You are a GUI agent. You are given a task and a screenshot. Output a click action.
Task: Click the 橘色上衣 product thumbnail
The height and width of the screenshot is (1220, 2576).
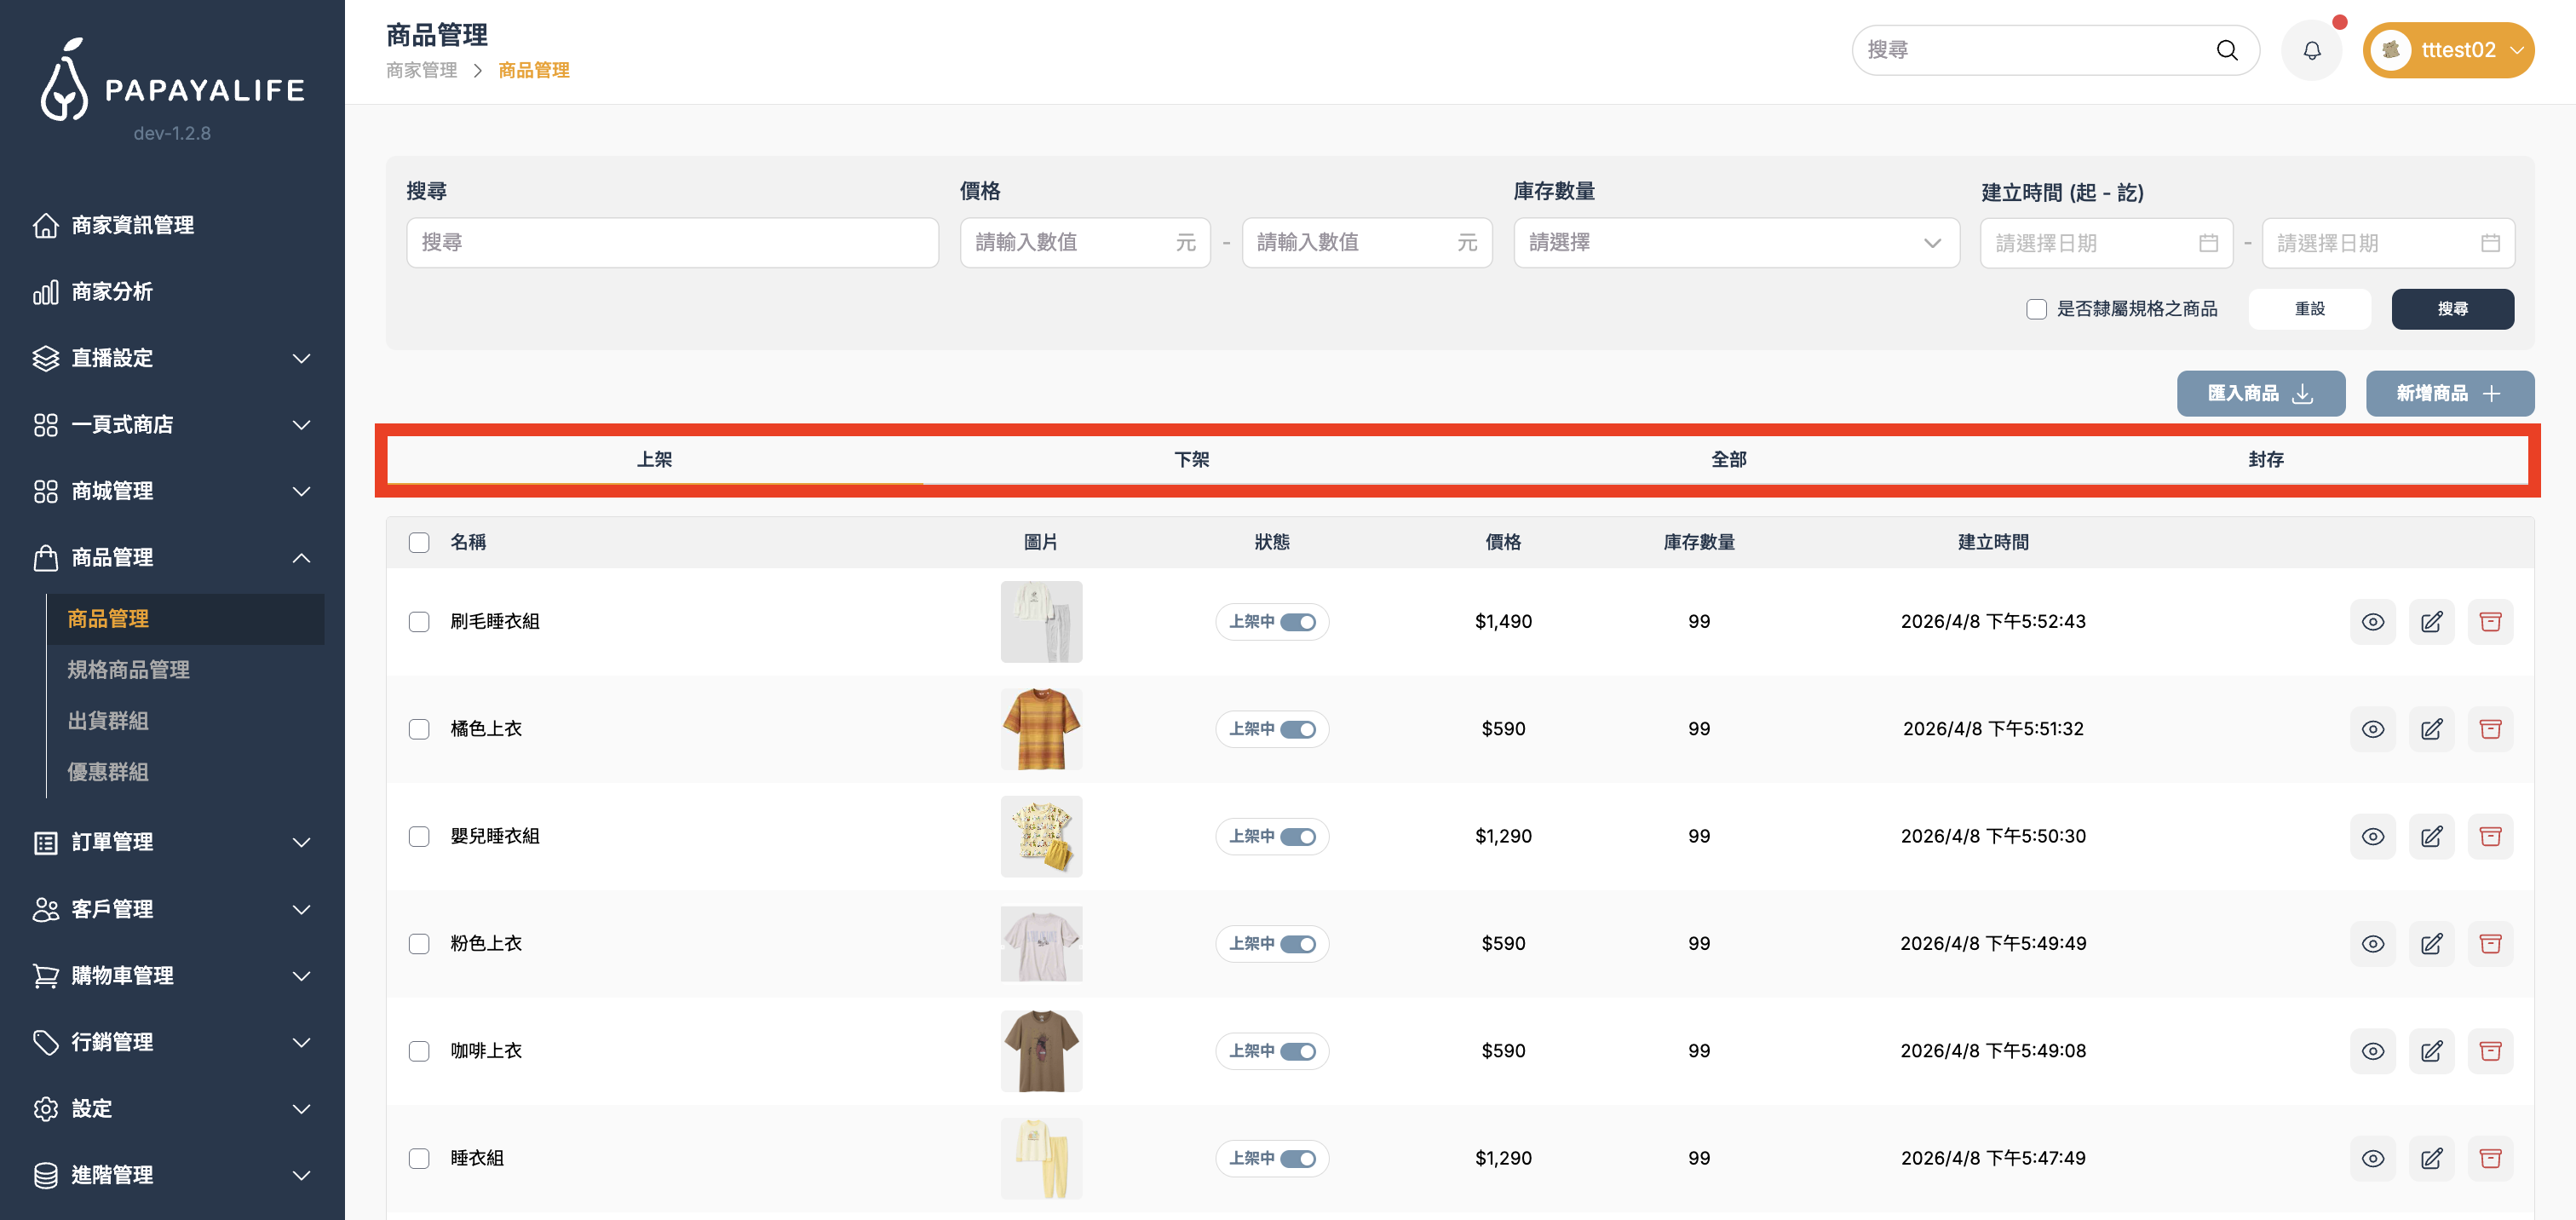(1041, 729)
